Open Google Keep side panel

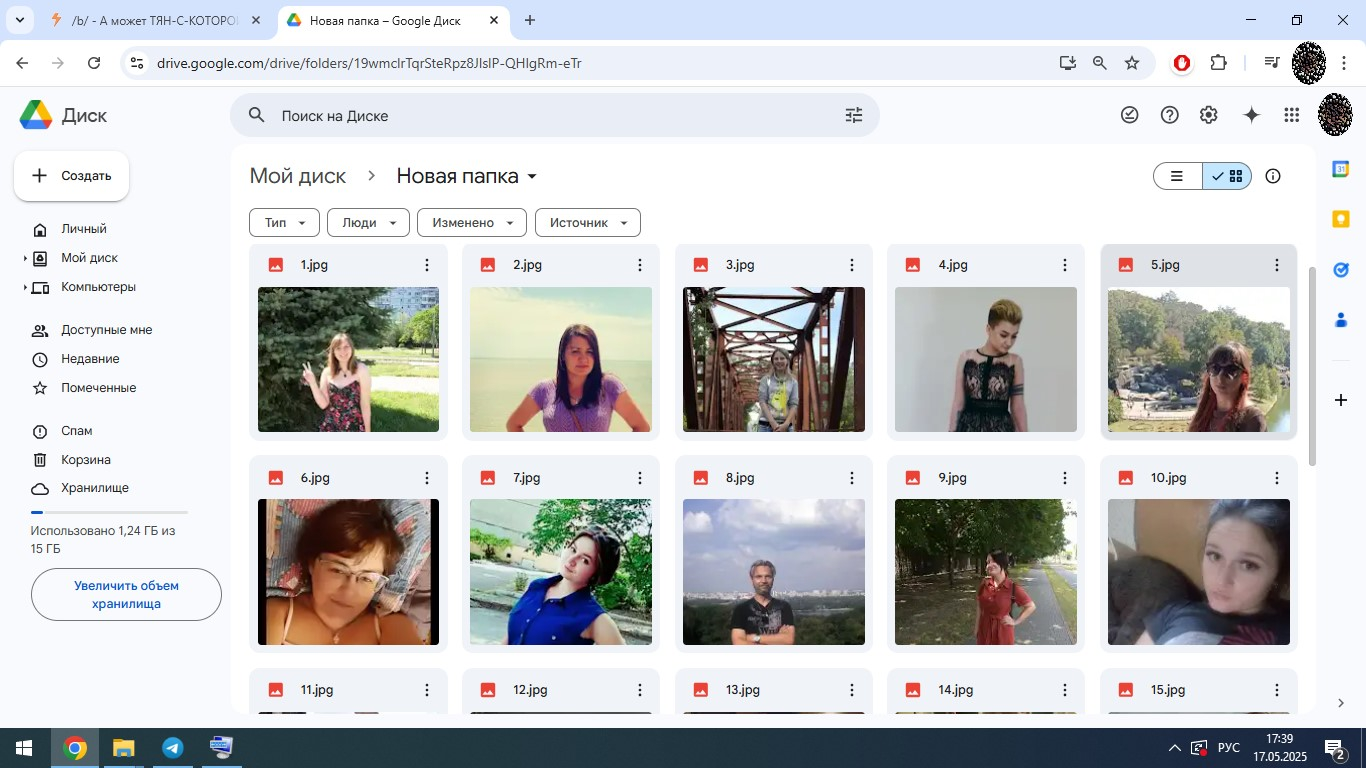coord(1341,218)
